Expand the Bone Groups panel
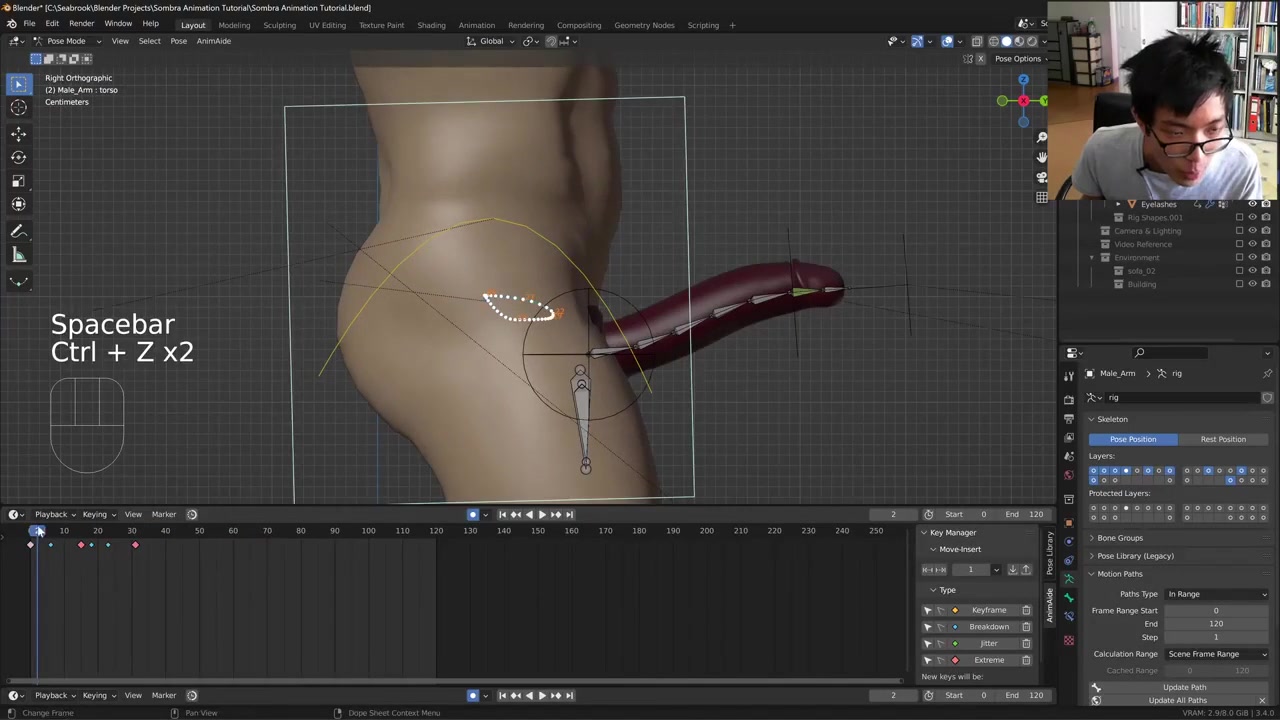 1119,538
